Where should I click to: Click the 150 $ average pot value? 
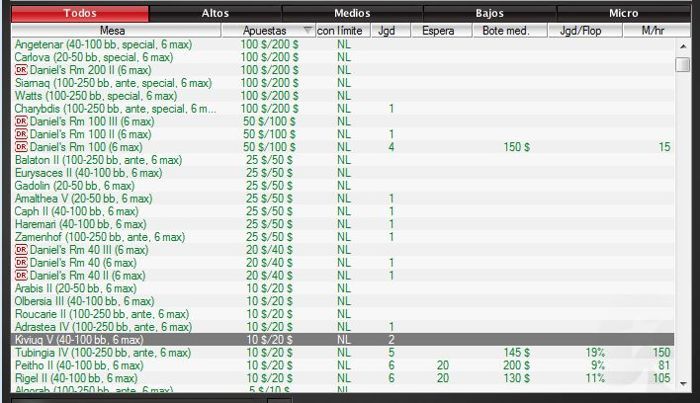tap(517, 147)
